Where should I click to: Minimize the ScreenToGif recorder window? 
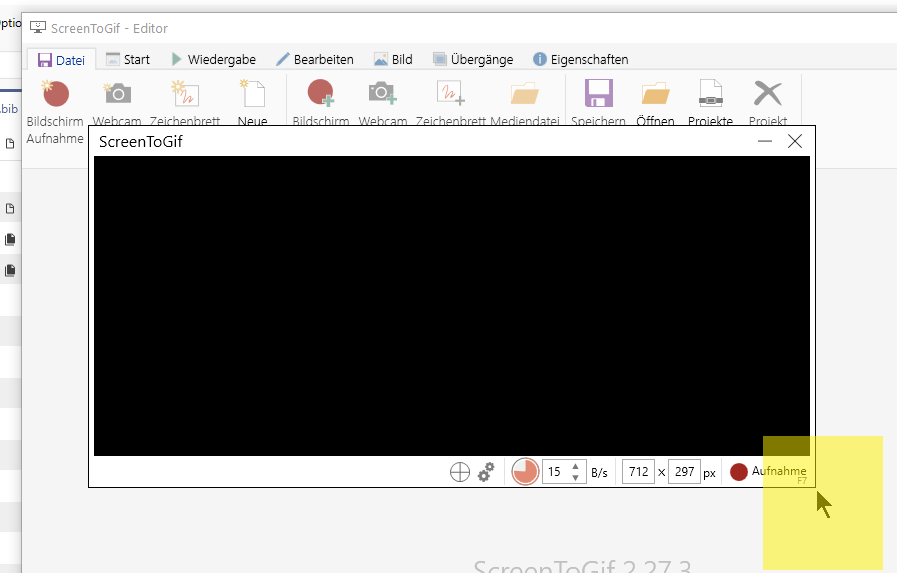point(765,141)
